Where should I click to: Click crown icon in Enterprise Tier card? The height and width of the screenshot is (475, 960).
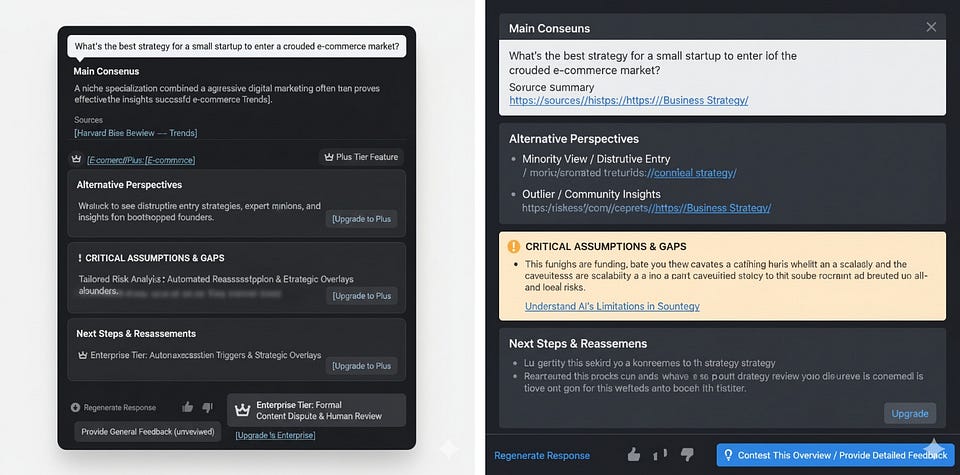[242, 410]
